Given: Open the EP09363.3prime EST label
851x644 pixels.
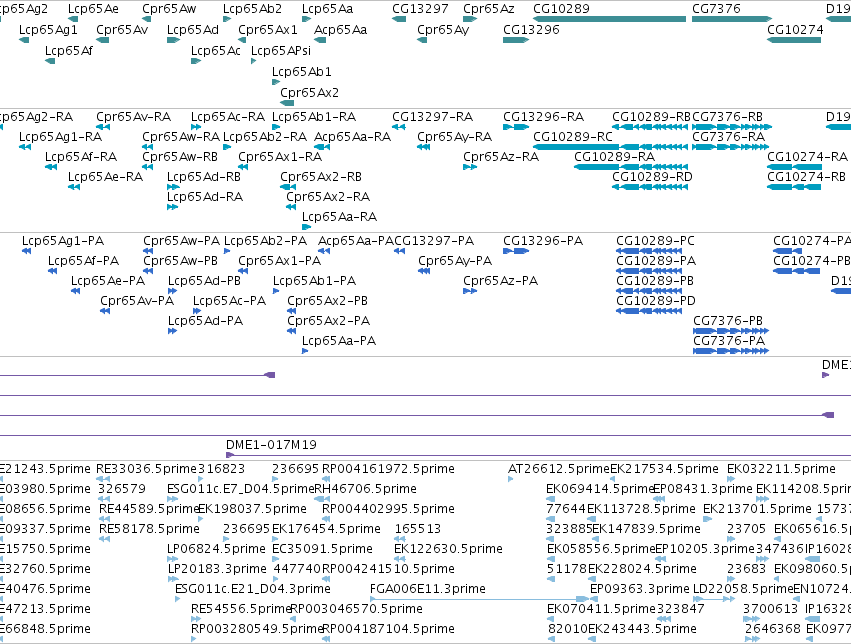Looking at the screenshot, I should 640,589.
